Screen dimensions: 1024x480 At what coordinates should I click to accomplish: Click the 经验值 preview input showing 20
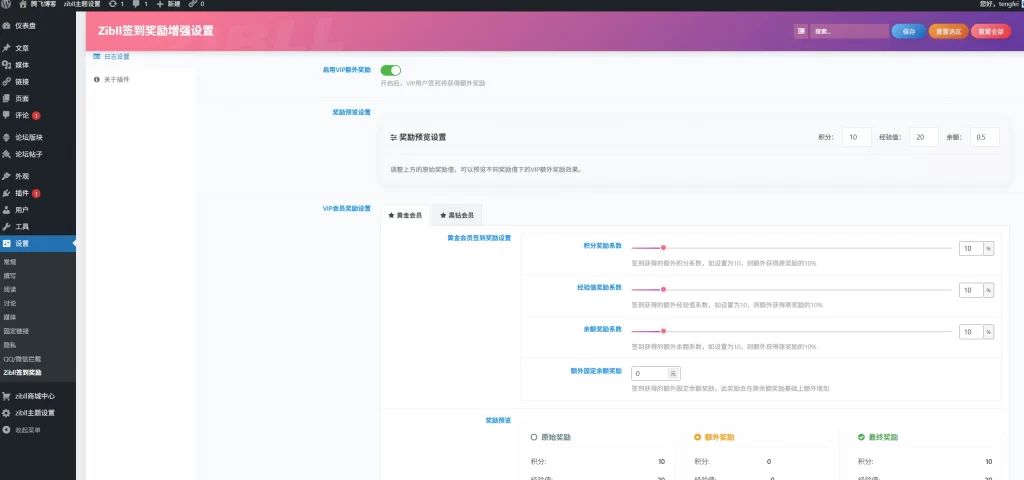click(923, 137)
